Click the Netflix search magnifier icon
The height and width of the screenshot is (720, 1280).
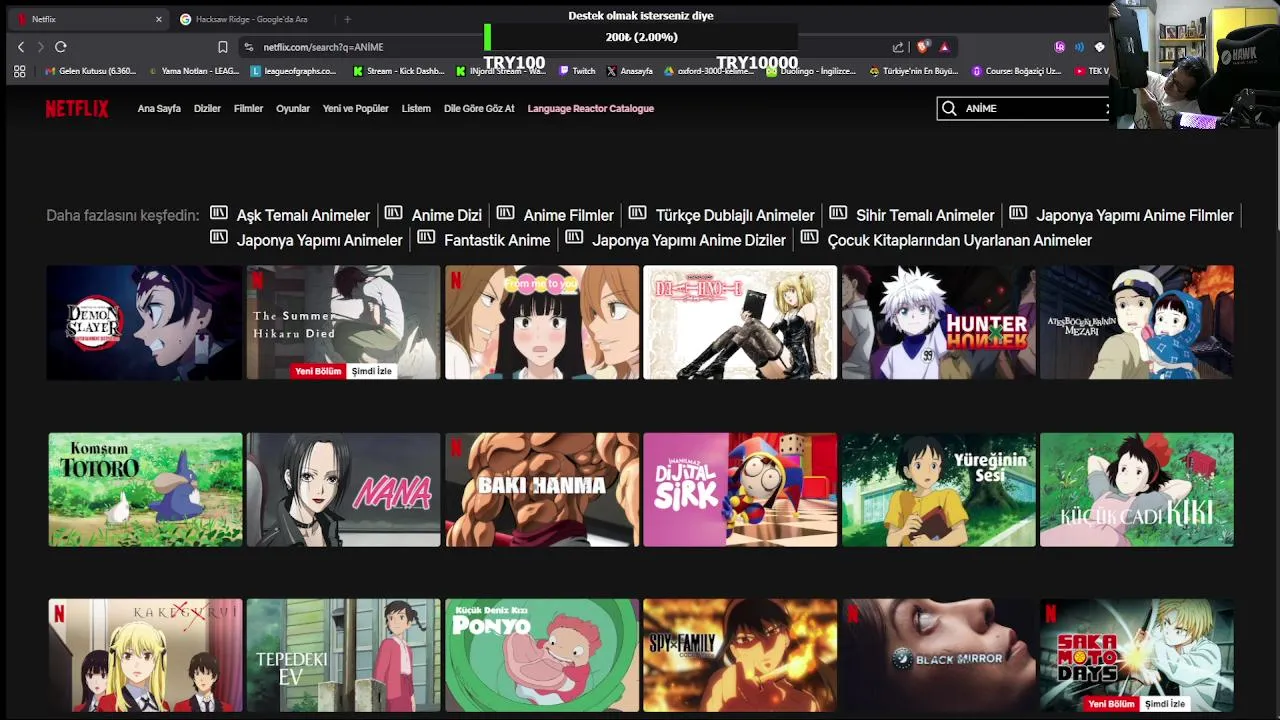(948, 108)
